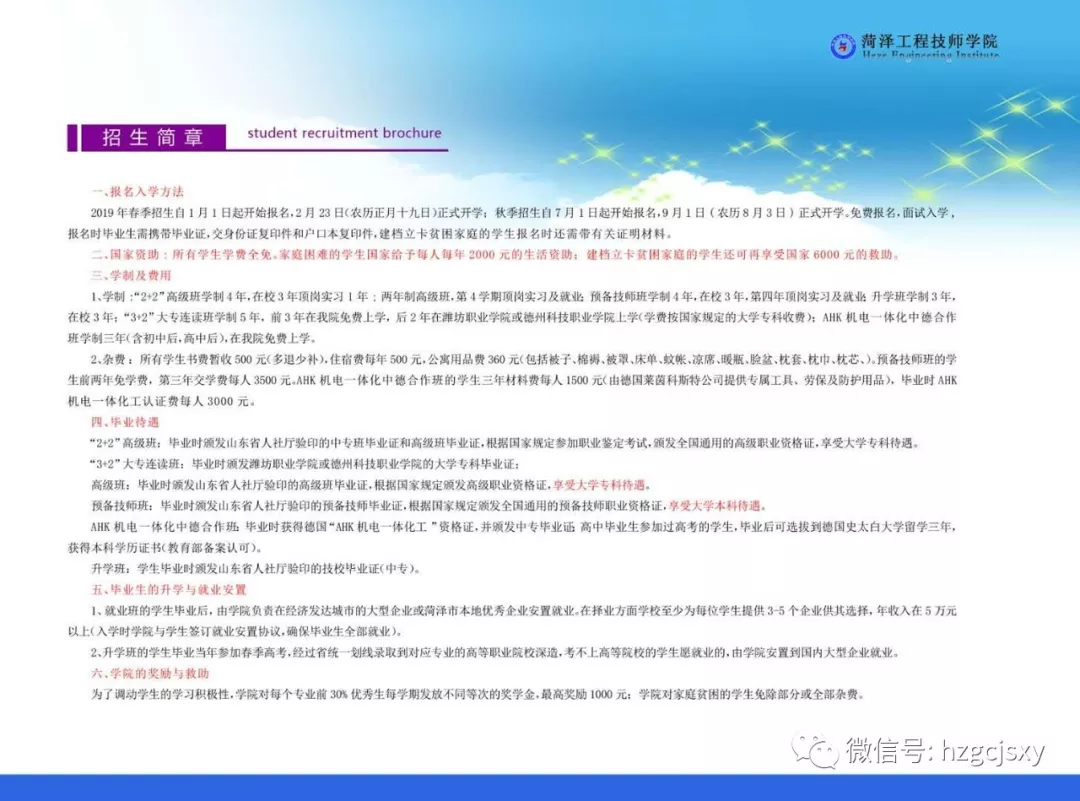
Task: Click the line beginning "2+2"高级班: 毕业时
Action: (x=505, y=443)
